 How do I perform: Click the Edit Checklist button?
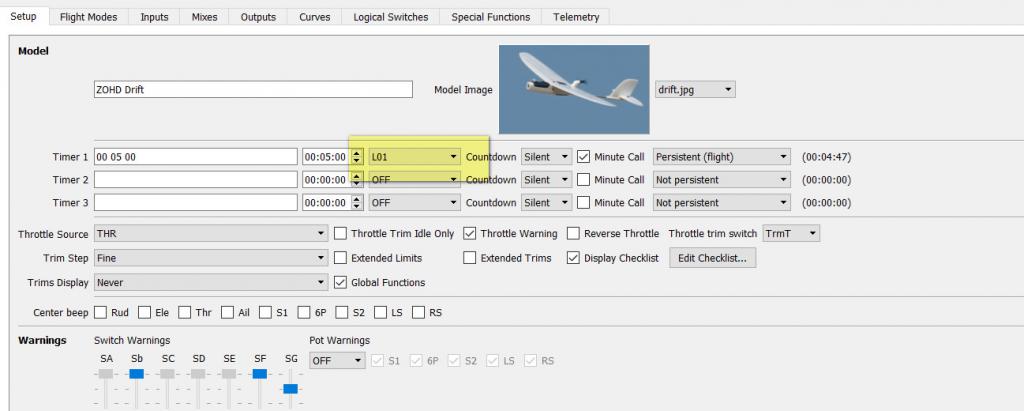714,258
